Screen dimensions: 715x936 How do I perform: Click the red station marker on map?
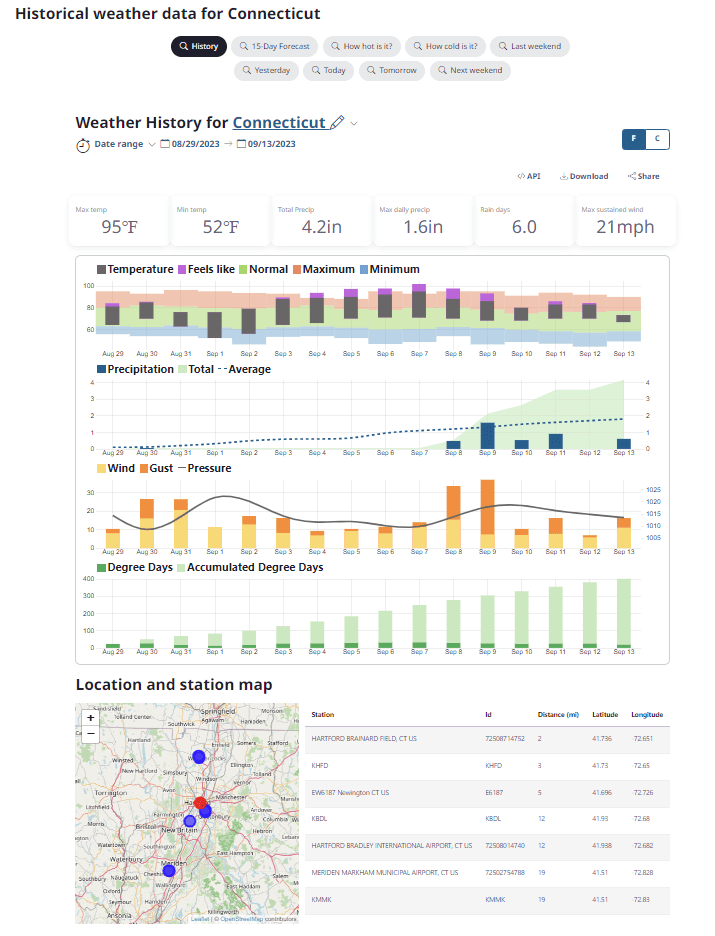(200, 803)
